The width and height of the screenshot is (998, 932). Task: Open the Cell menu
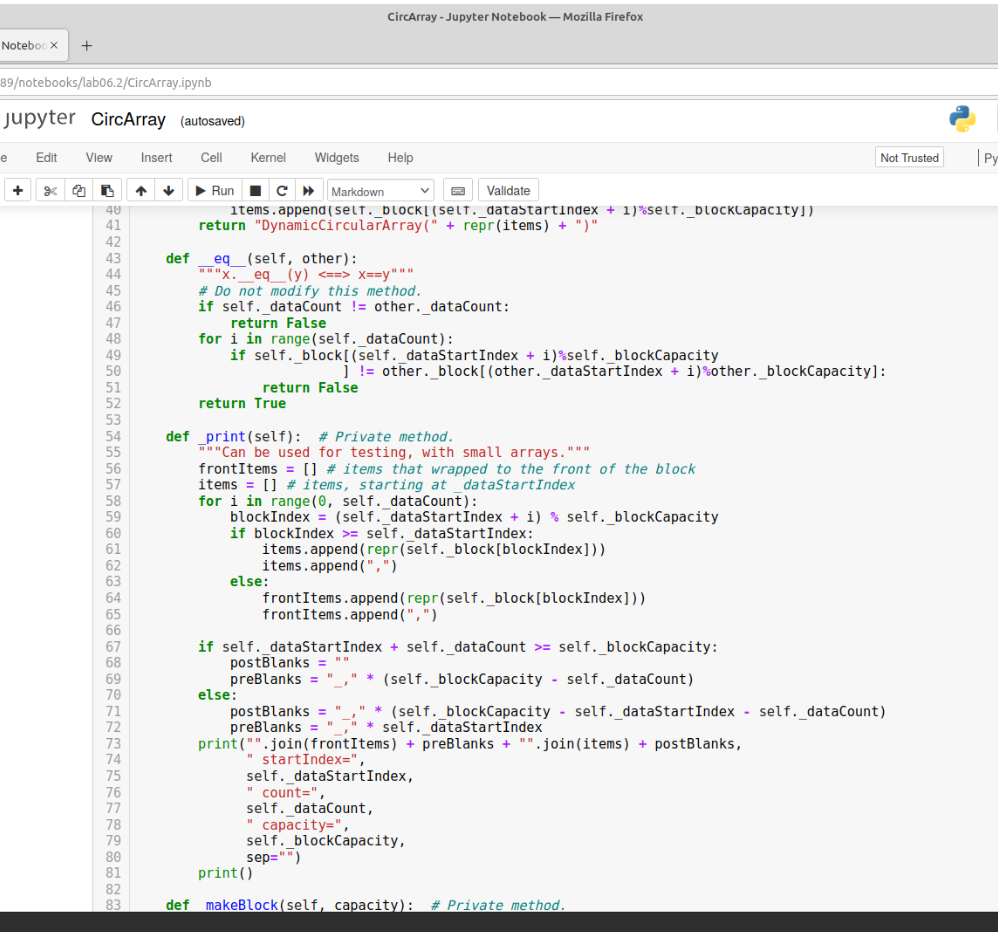pyautogui.click(x=211, y=157)
